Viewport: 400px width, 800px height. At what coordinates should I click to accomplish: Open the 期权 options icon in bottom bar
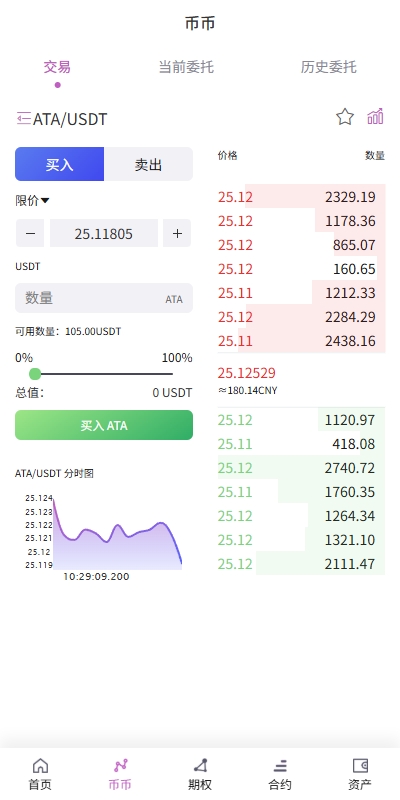point(200,765)
